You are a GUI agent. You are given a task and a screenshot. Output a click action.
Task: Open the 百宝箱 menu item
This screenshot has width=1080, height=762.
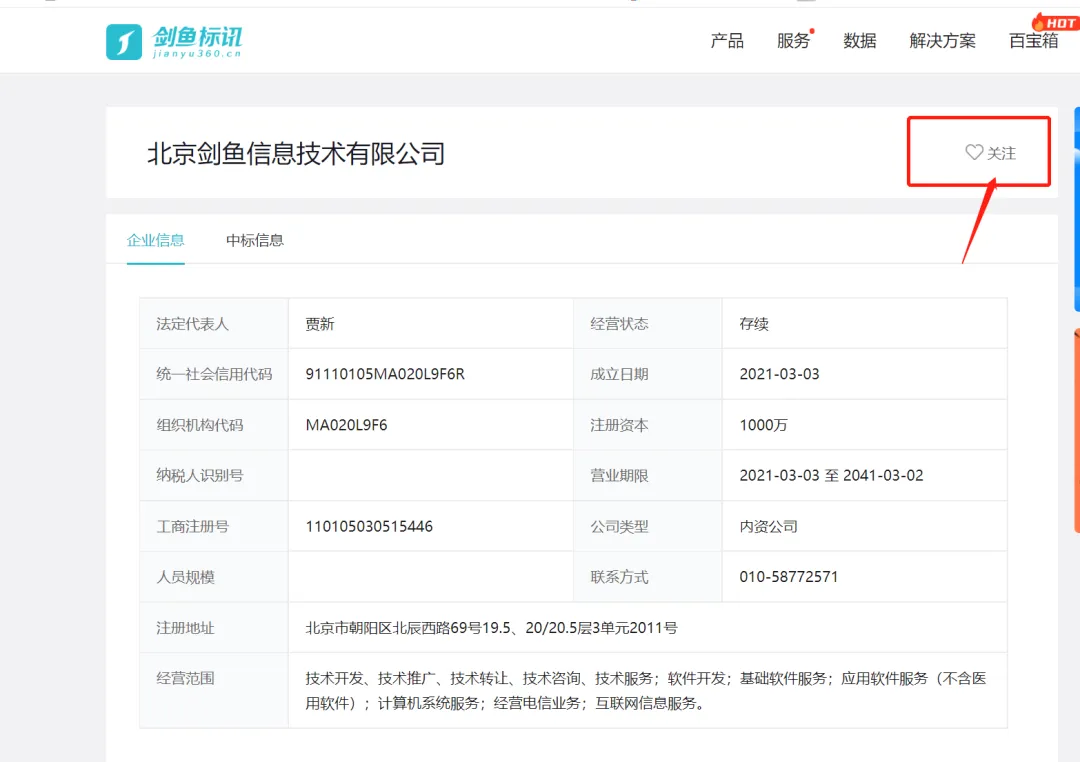1033,41
